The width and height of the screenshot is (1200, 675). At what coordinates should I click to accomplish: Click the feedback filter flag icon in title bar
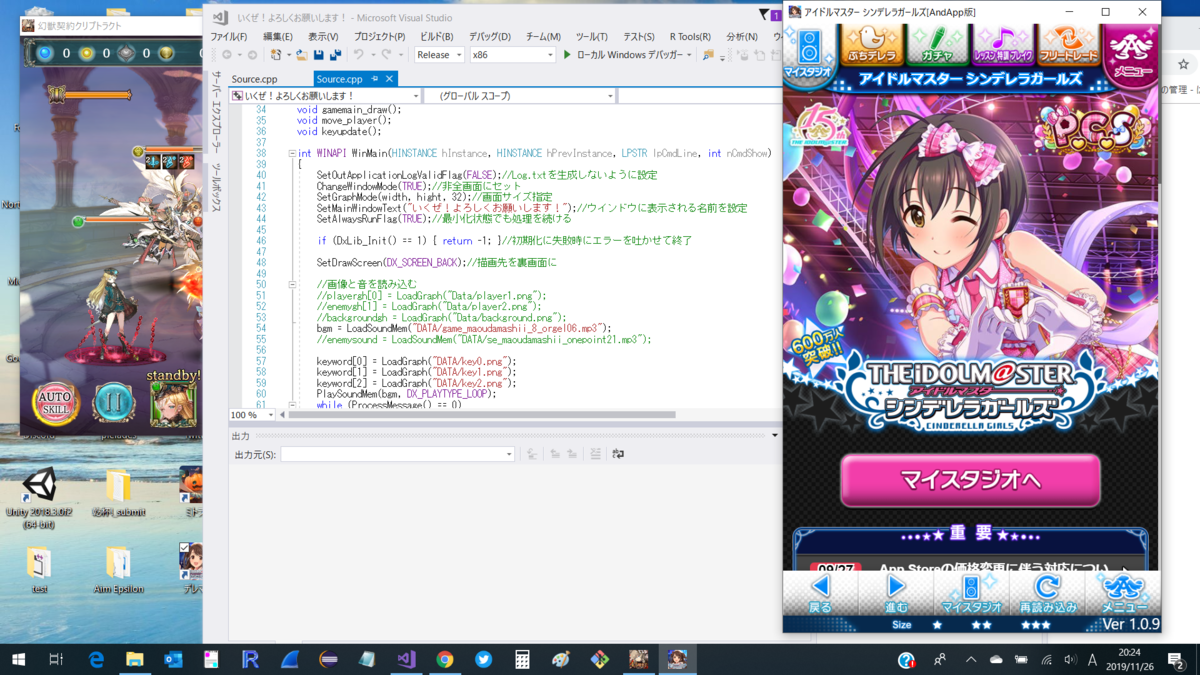tap(764, 15)
